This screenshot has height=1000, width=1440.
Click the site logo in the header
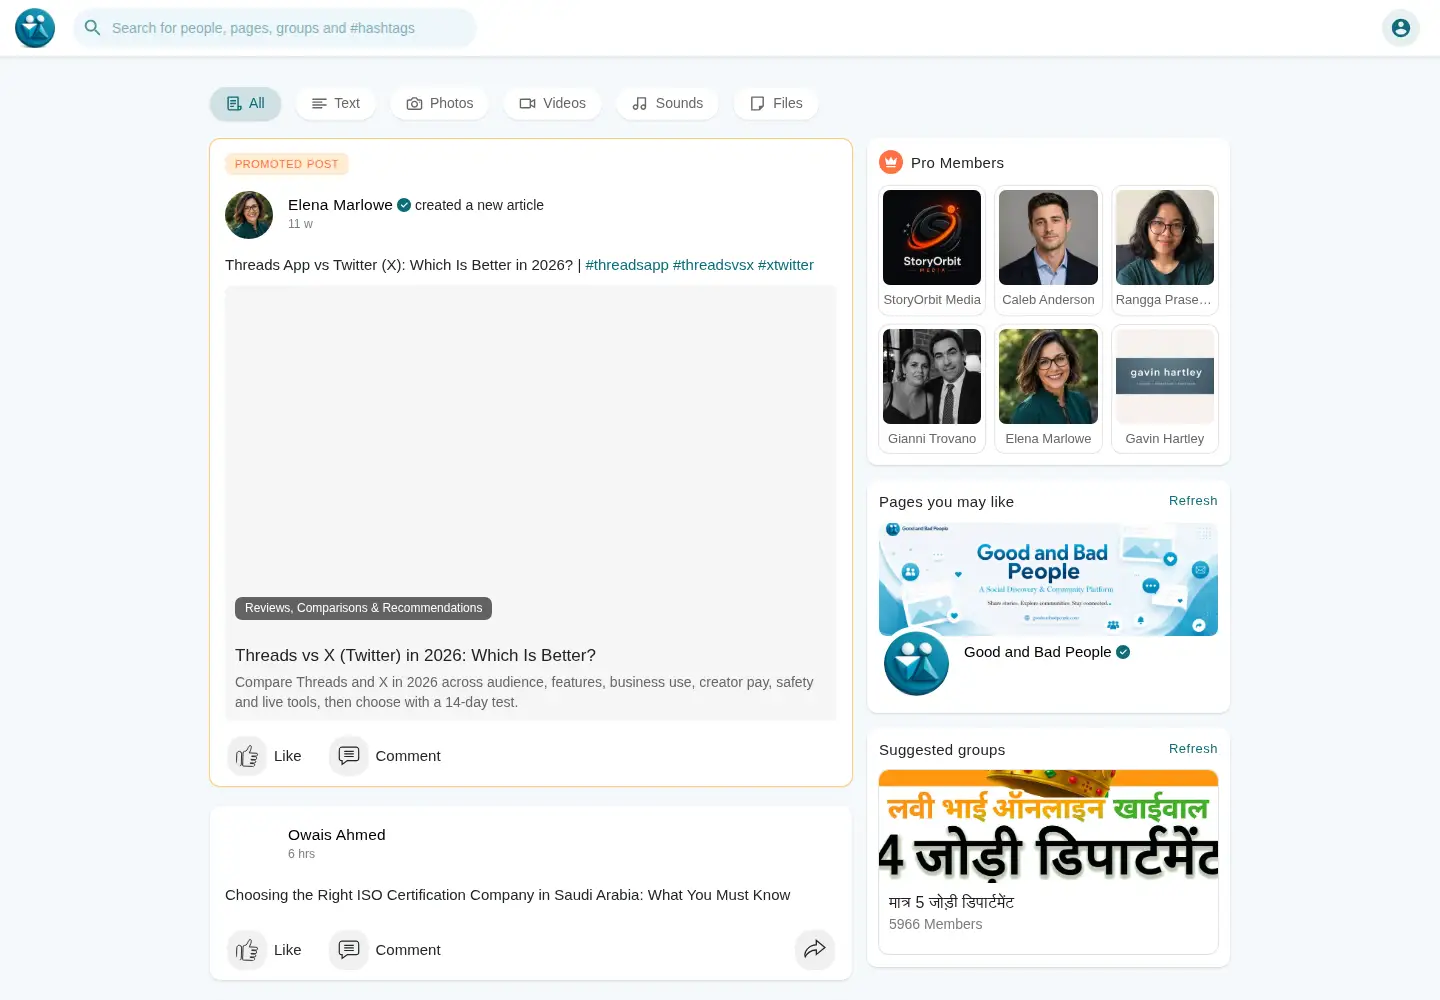35,28
